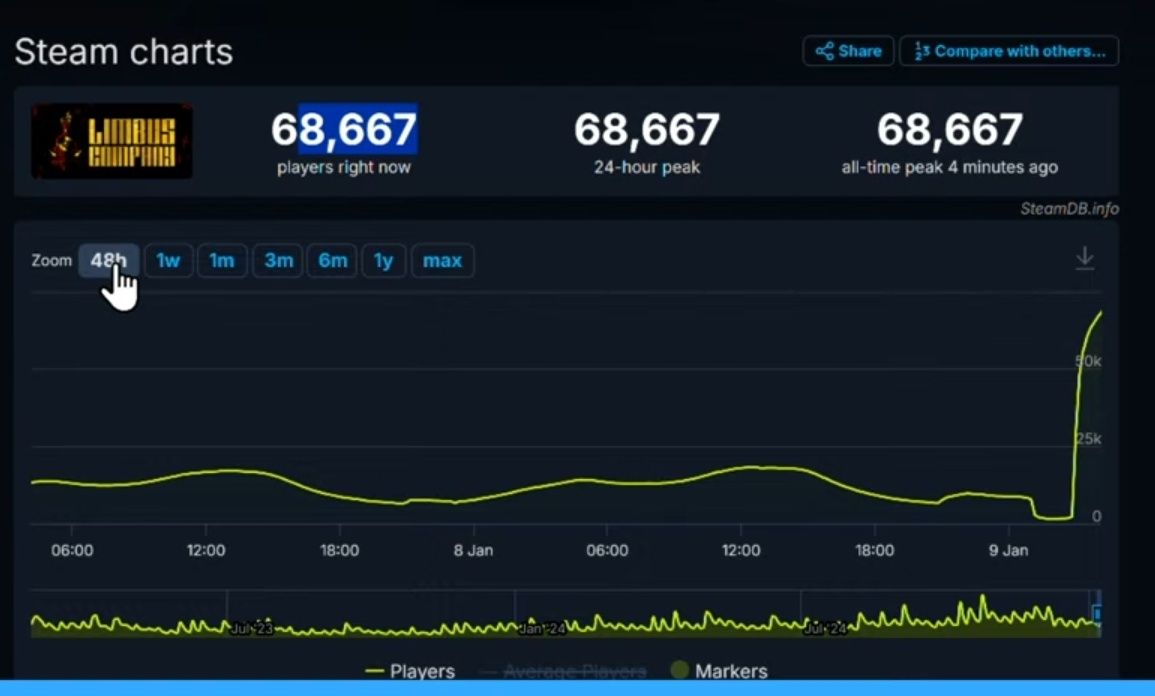This screenshot has width=1155, height=696.
Task: Click the Jul '23 navigator marker
Action: click(x=252, y=628)
